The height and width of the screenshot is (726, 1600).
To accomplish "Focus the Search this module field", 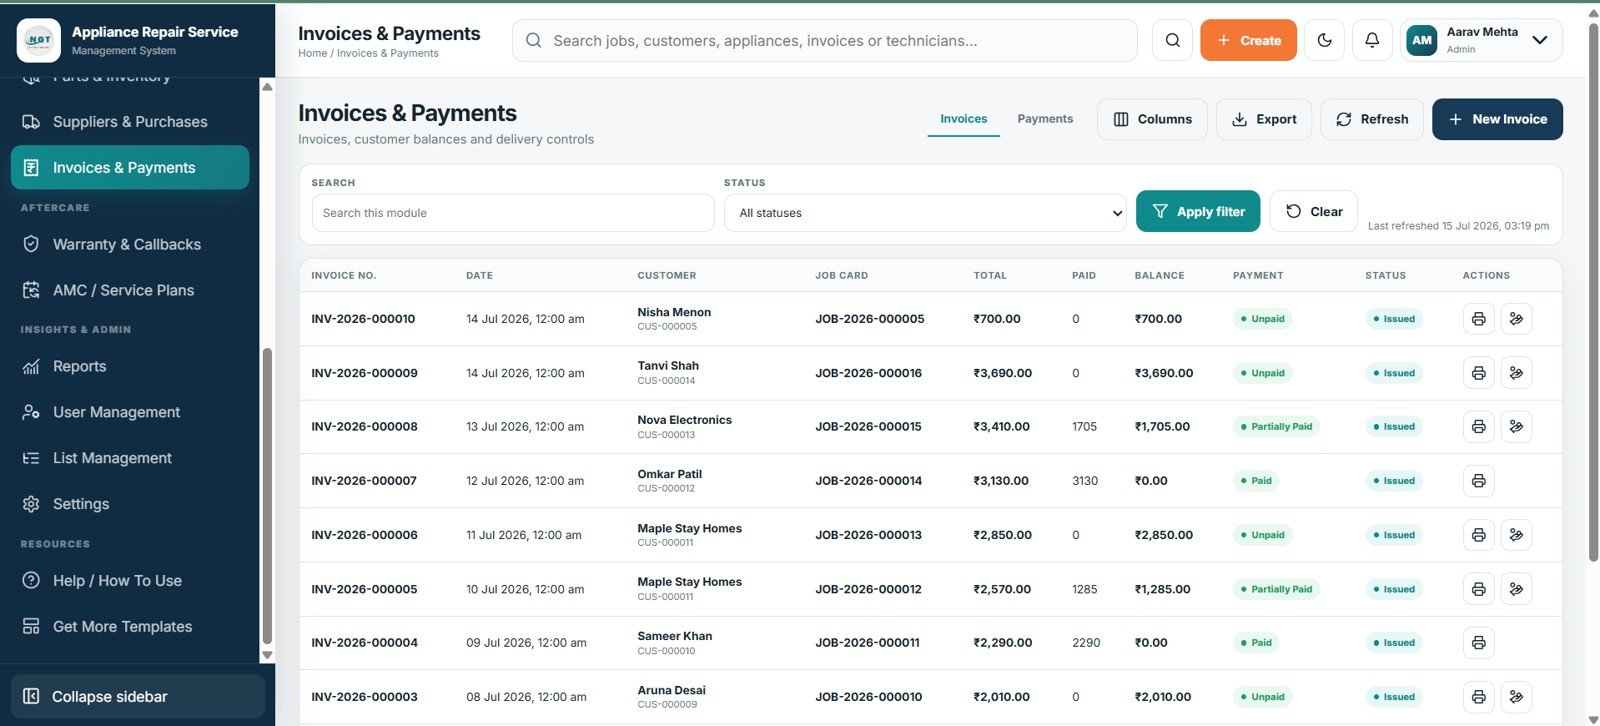I will click(513, 213).
